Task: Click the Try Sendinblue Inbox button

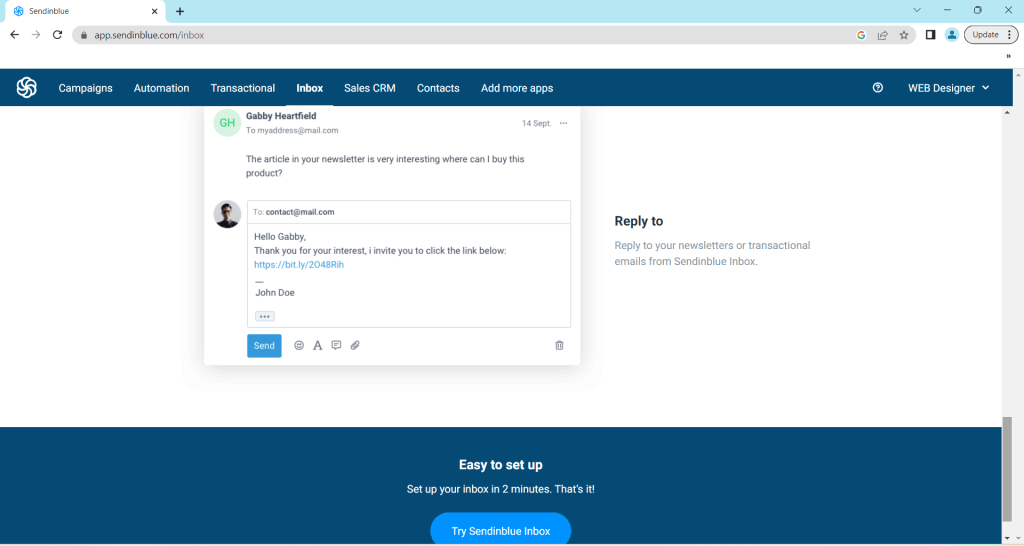Action: click(x=500, y=530)
